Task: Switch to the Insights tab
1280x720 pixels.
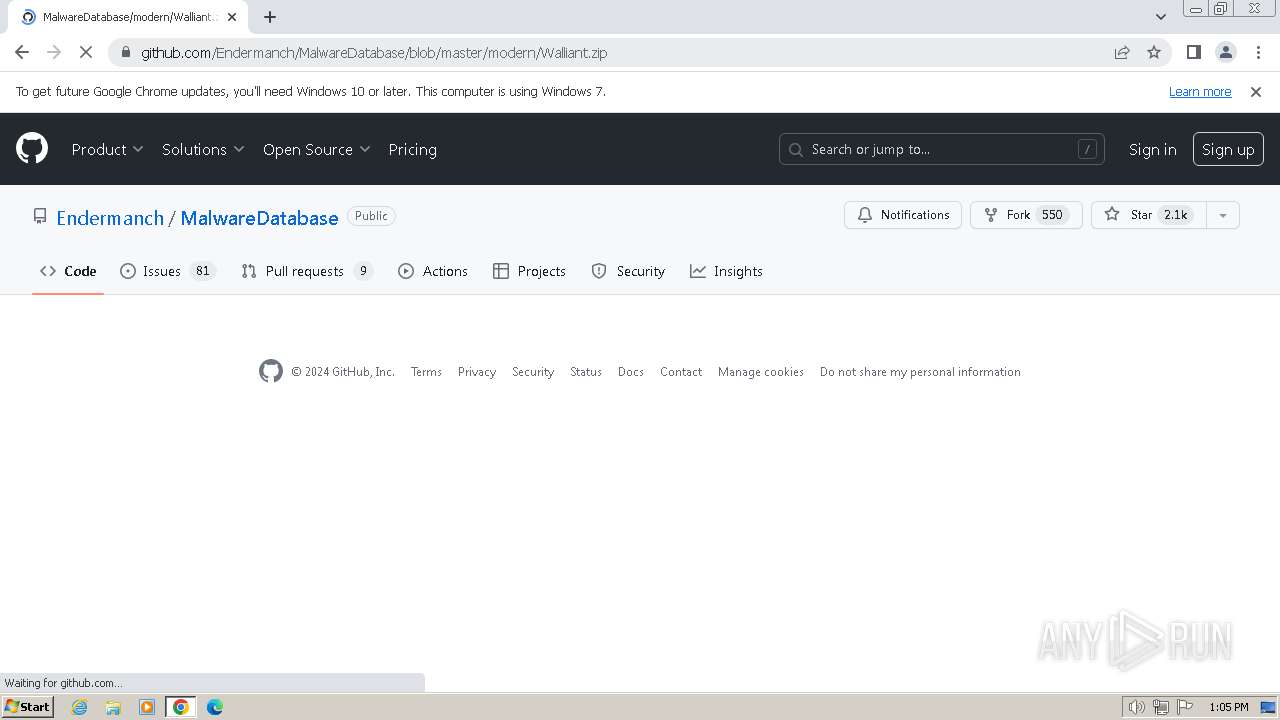Action: click(726, 271)
